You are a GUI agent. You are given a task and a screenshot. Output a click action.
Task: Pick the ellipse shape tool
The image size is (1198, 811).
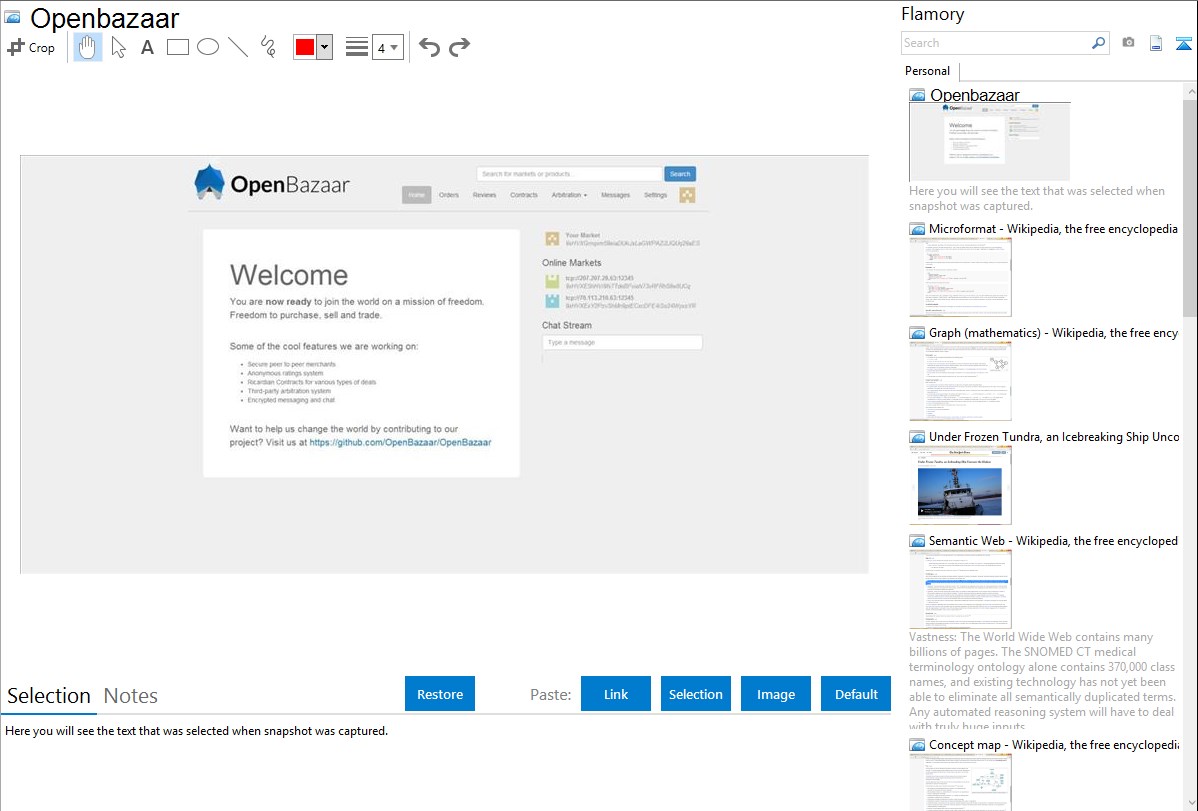(x=208, y=47)
